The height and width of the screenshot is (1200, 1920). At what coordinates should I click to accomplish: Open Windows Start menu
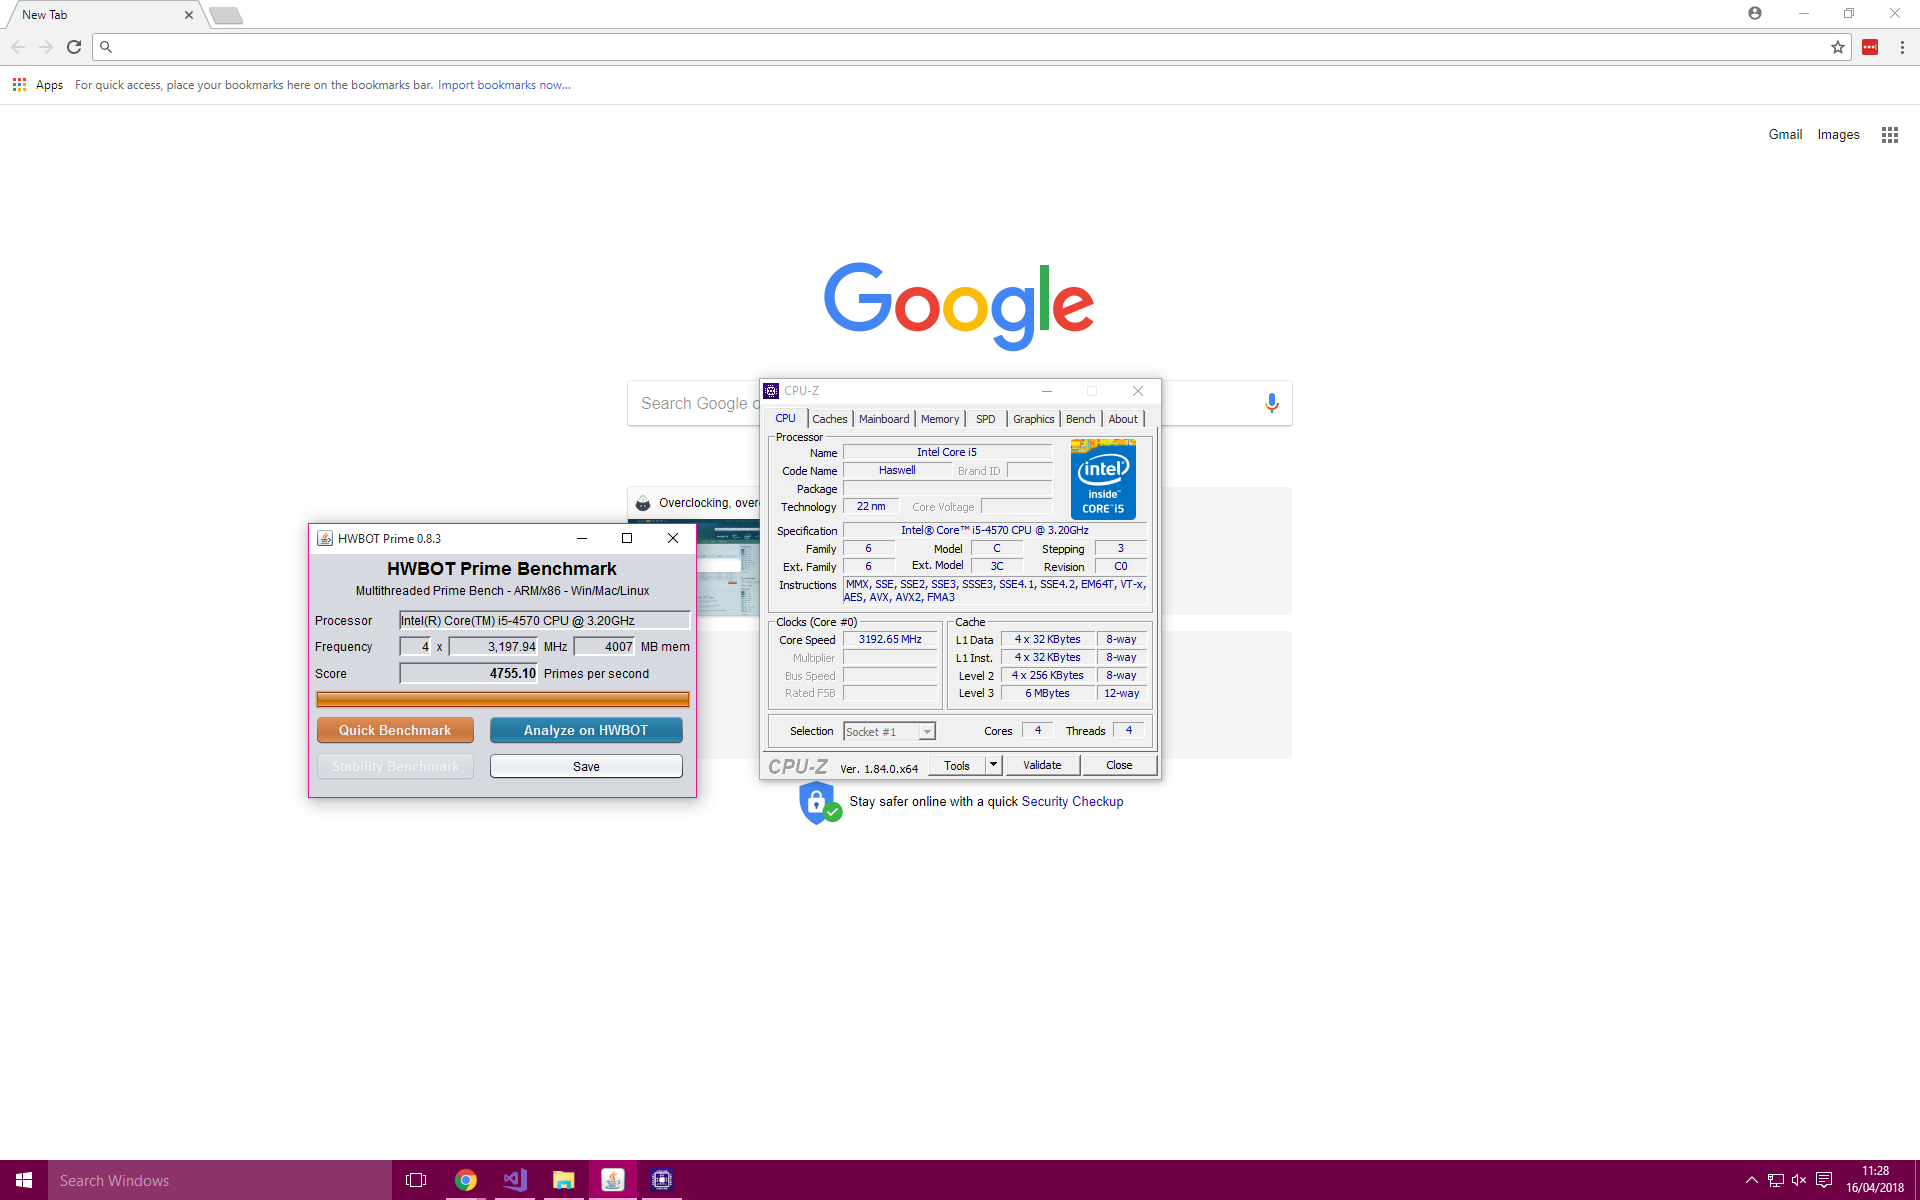tap(24, 1180)
